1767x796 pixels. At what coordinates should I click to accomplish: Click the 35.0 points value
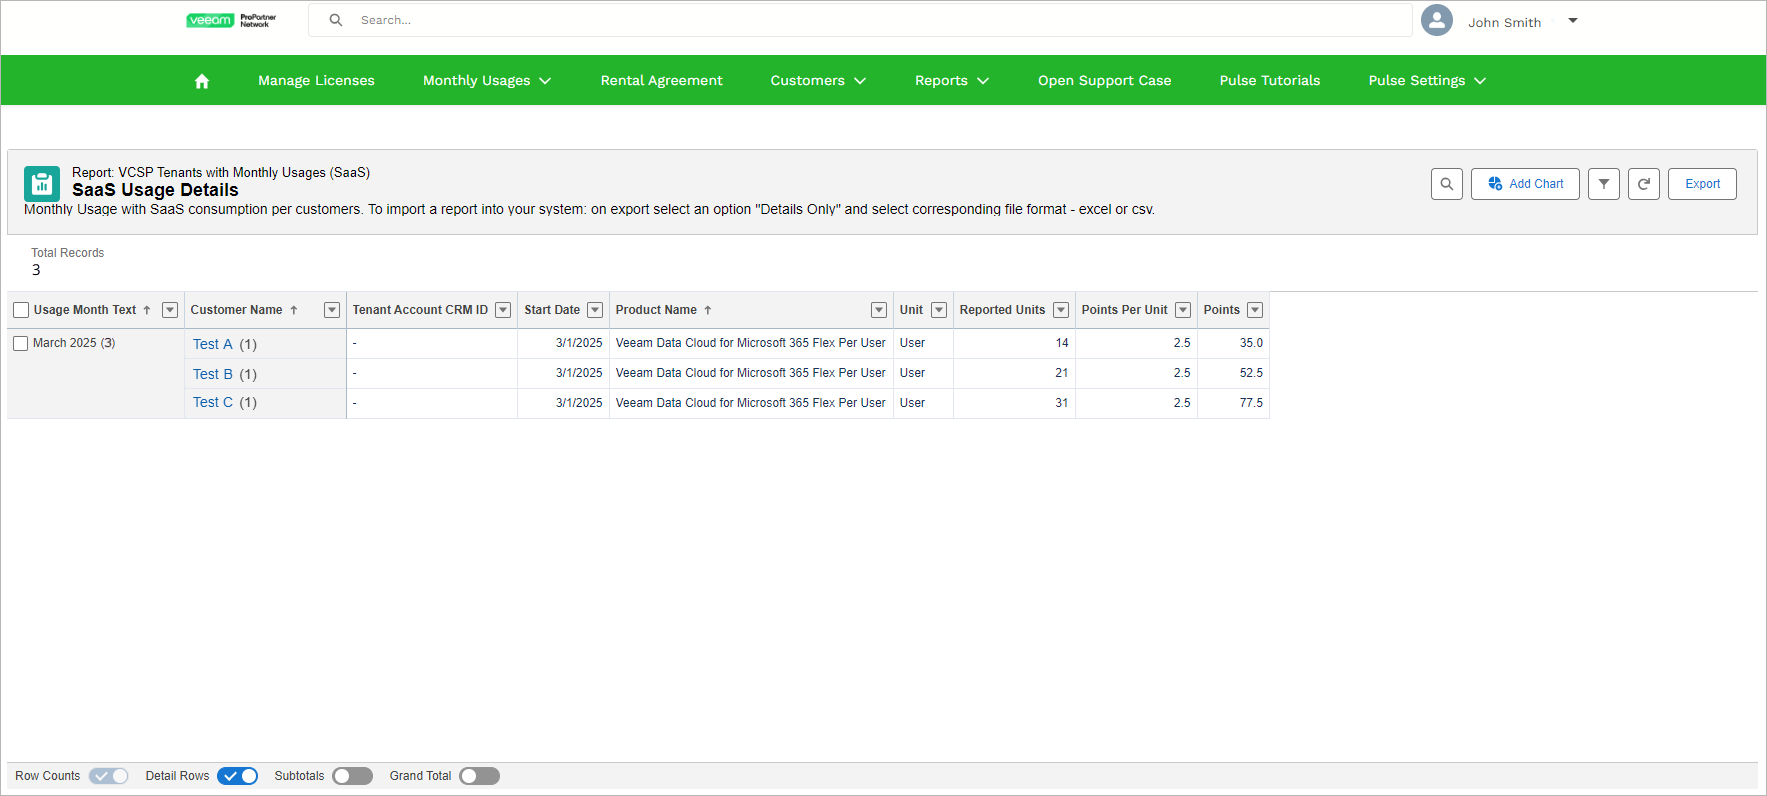click(x=1251, y=343)
